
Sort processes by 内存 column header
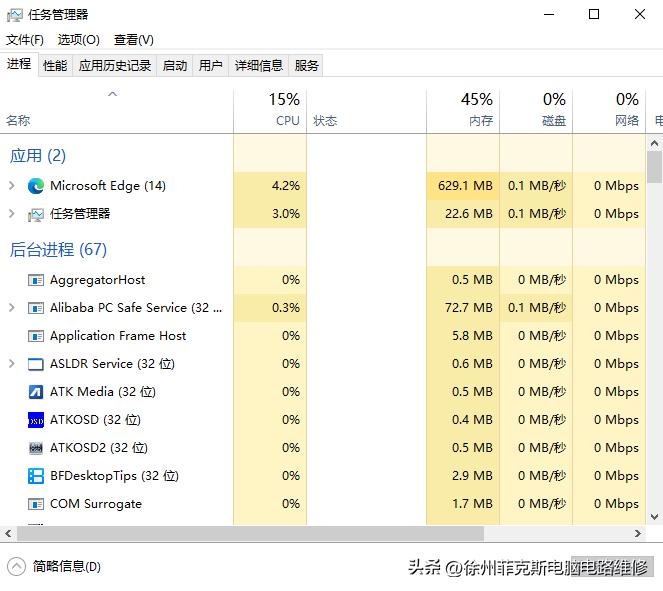[463, 111]
